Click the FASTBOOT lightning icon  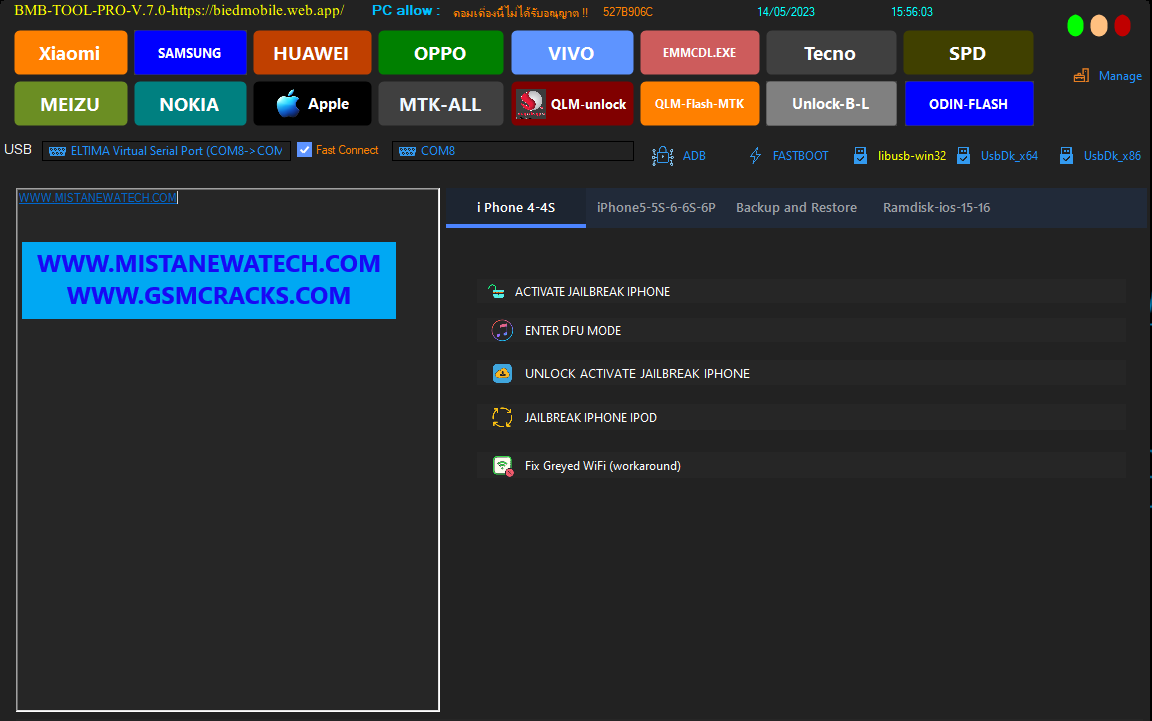(755, 156)
